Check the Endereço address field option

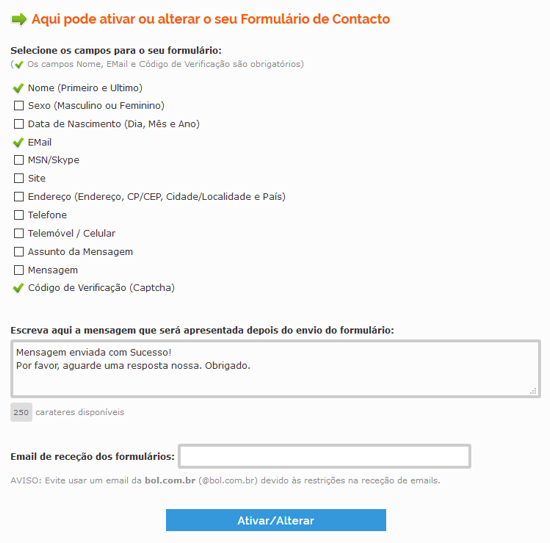pos(19,196)
